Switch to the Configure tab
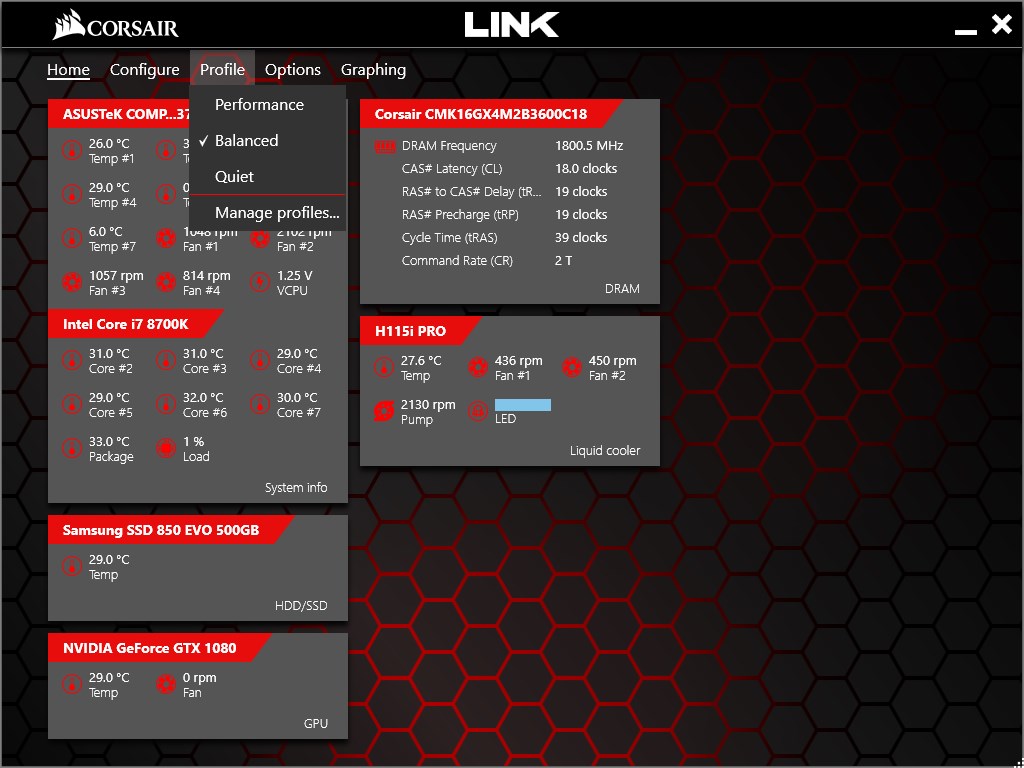This screenshot has width=1024, height=768. coord(144,69)
